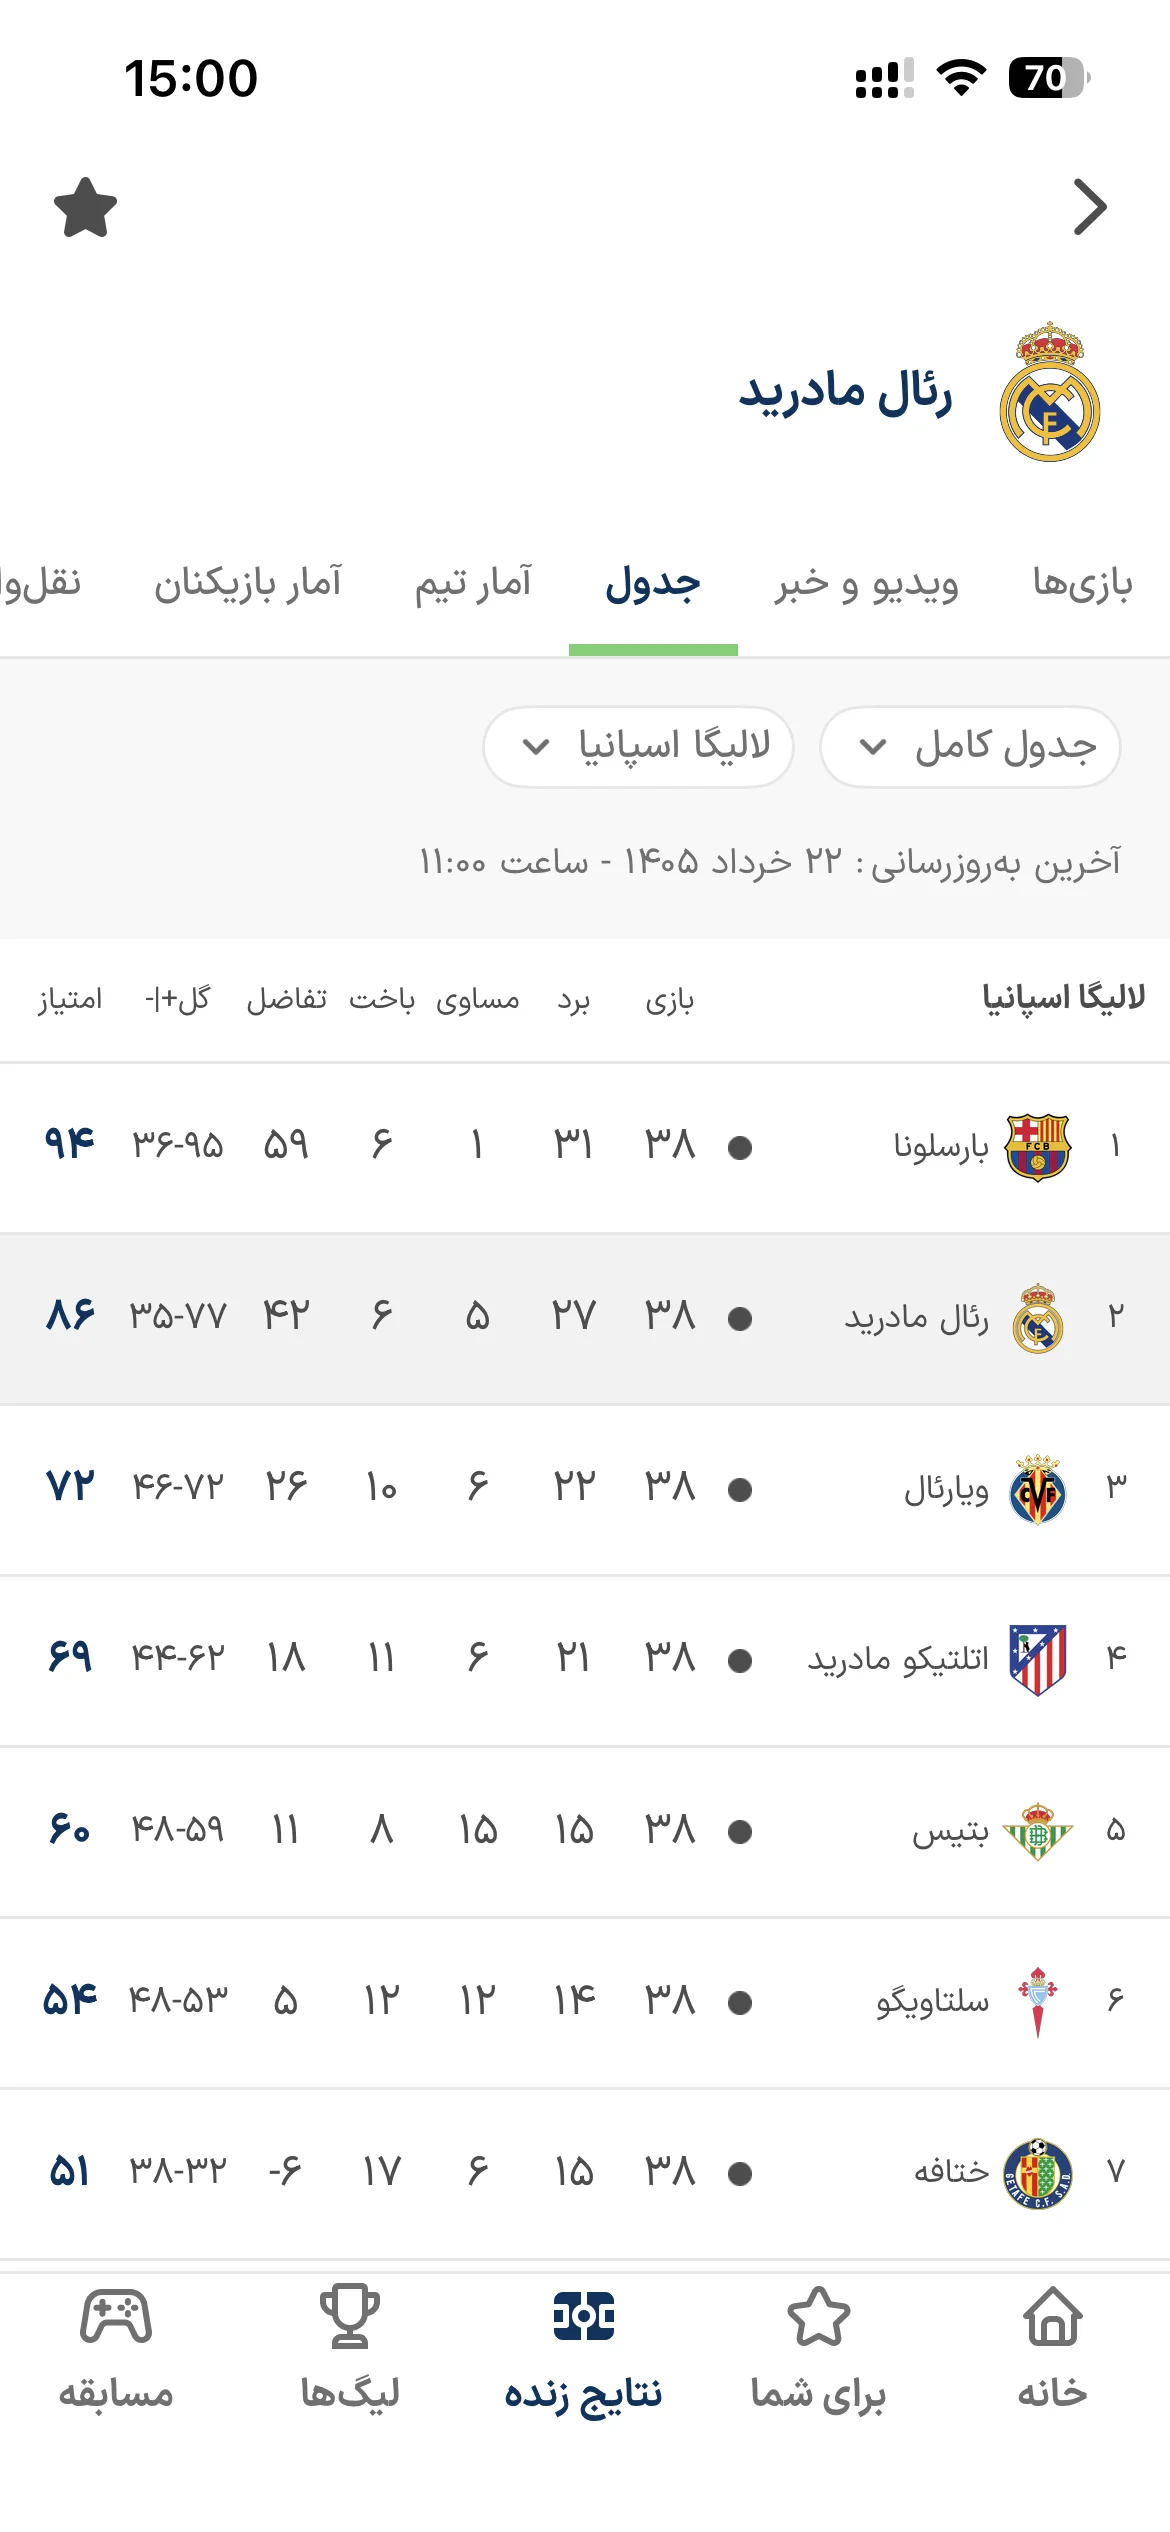Select the آمار بازیکنان tab
The image size is (1170, 2532).
coord(247,583)
